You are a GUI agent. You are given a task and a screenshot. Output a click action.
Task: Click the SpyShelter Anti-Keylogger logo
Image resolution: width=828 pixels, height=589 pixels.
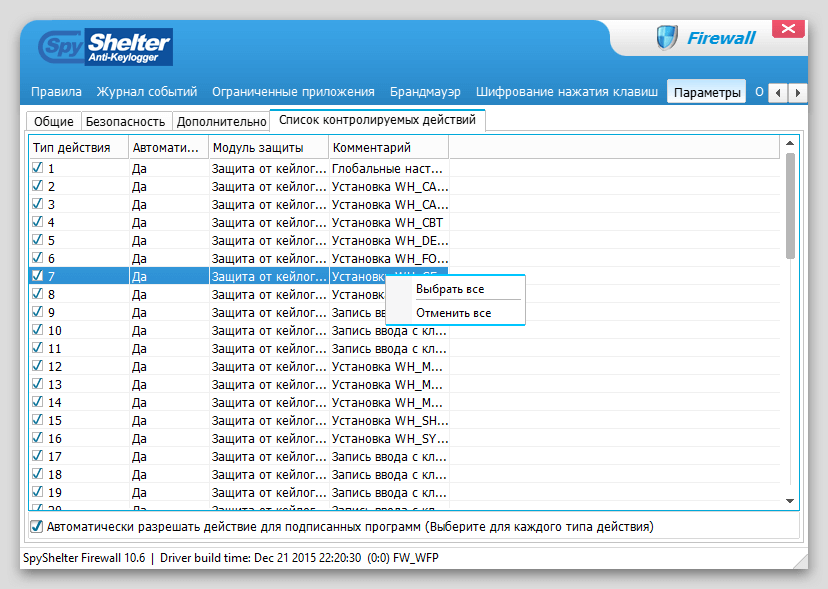pyautogui.click(x=106, y=48)
